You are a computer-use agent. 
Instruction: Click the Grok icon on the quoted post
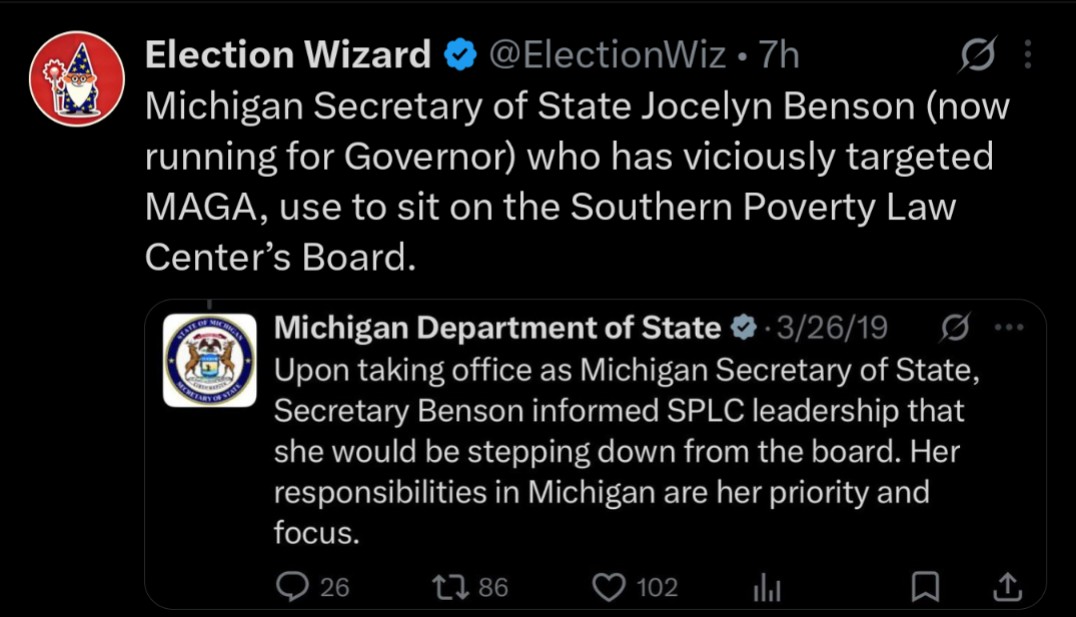[956, 327]
